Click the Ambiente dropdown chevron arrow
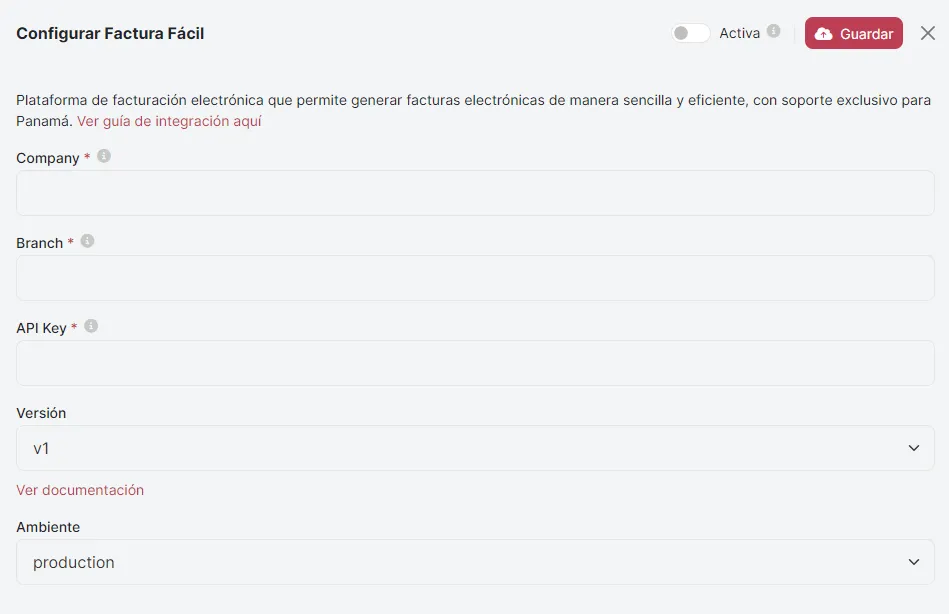Screen dimensions: 949x614 pos(913,562)
